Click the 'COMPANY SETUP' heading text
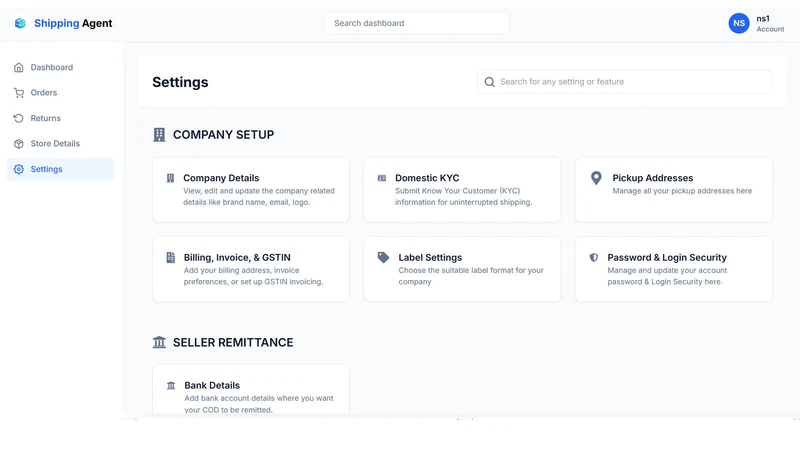The height and width of the screenshot is (450, 800). [x=223, y=135]
